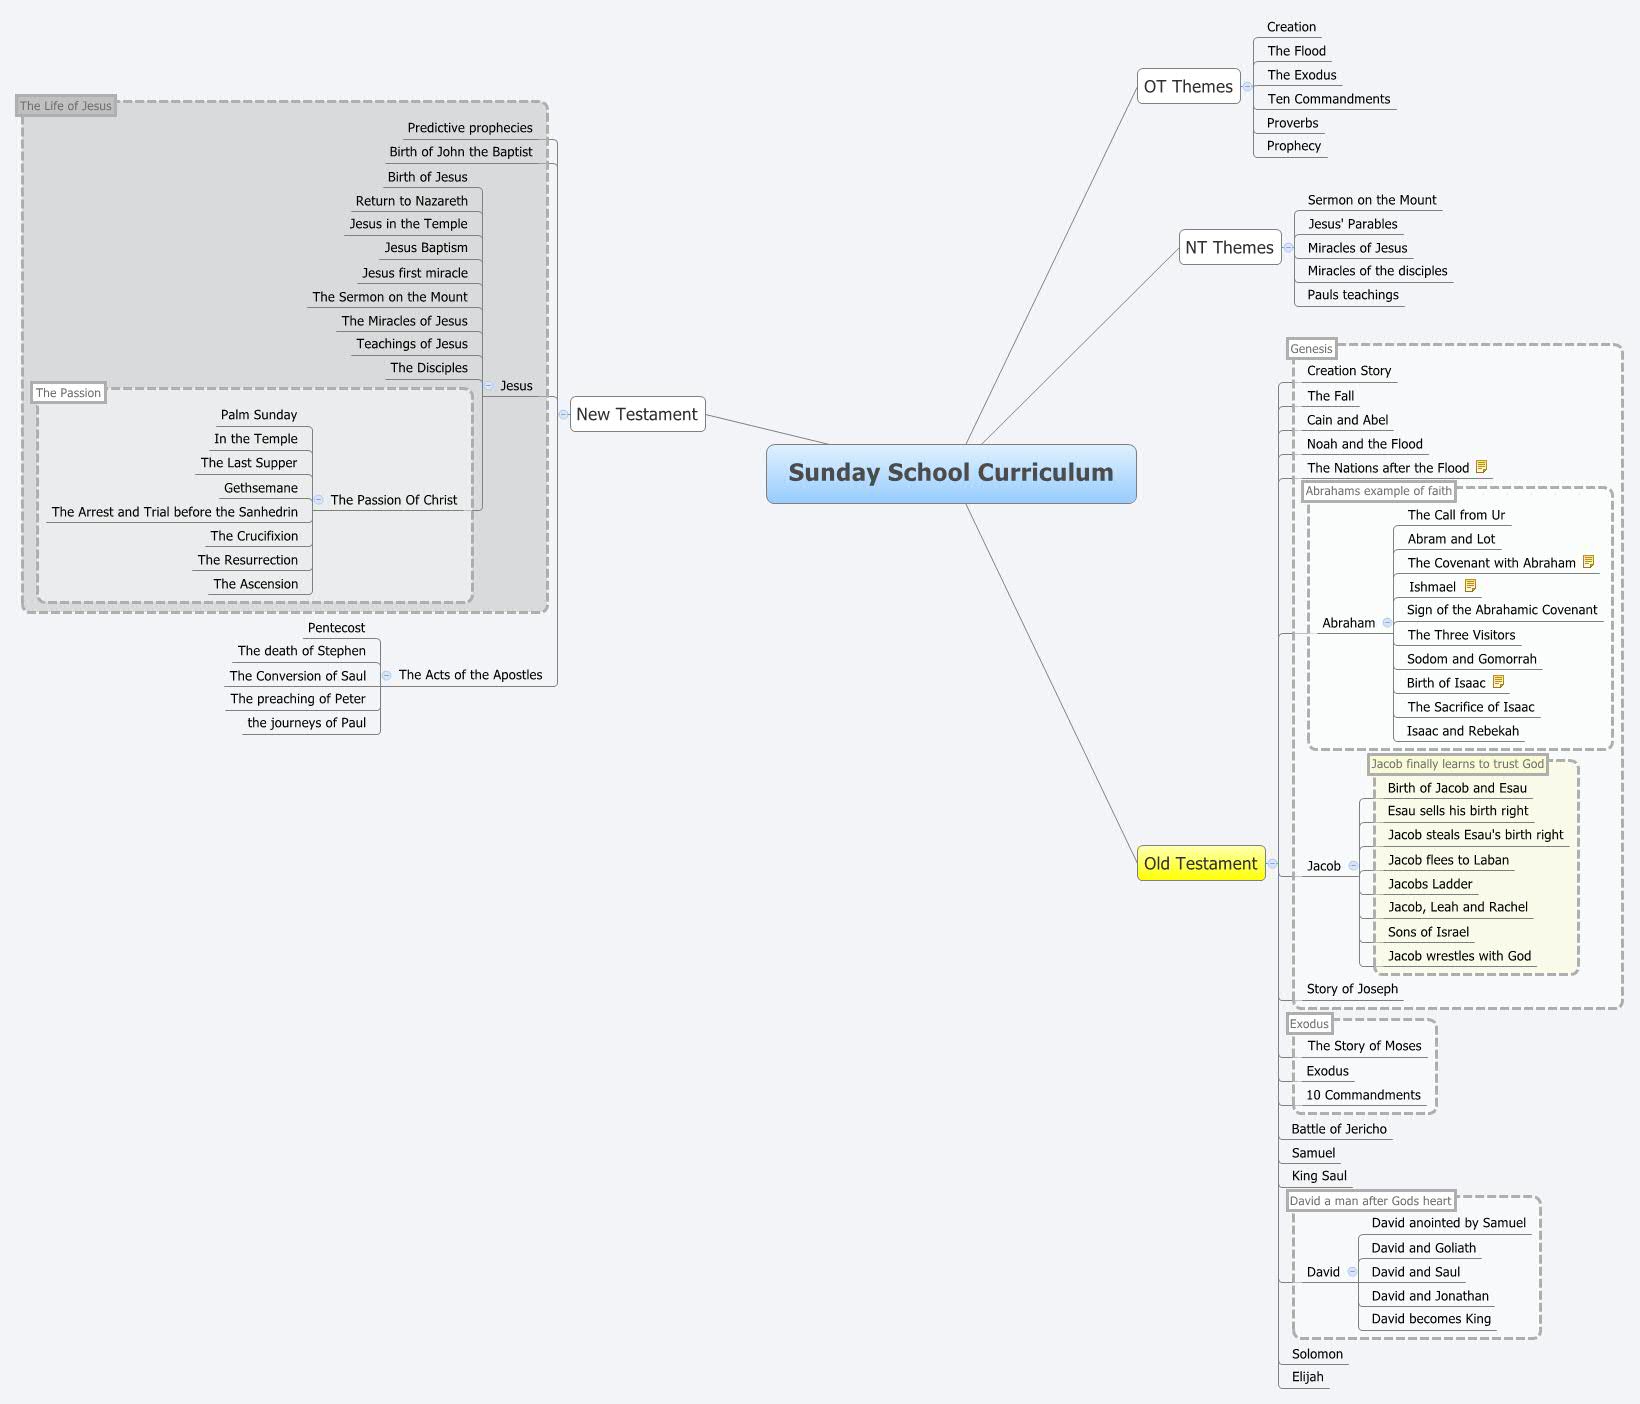
Task: Collapse the Old Testament branch toggle
Action: point(1272,863)
